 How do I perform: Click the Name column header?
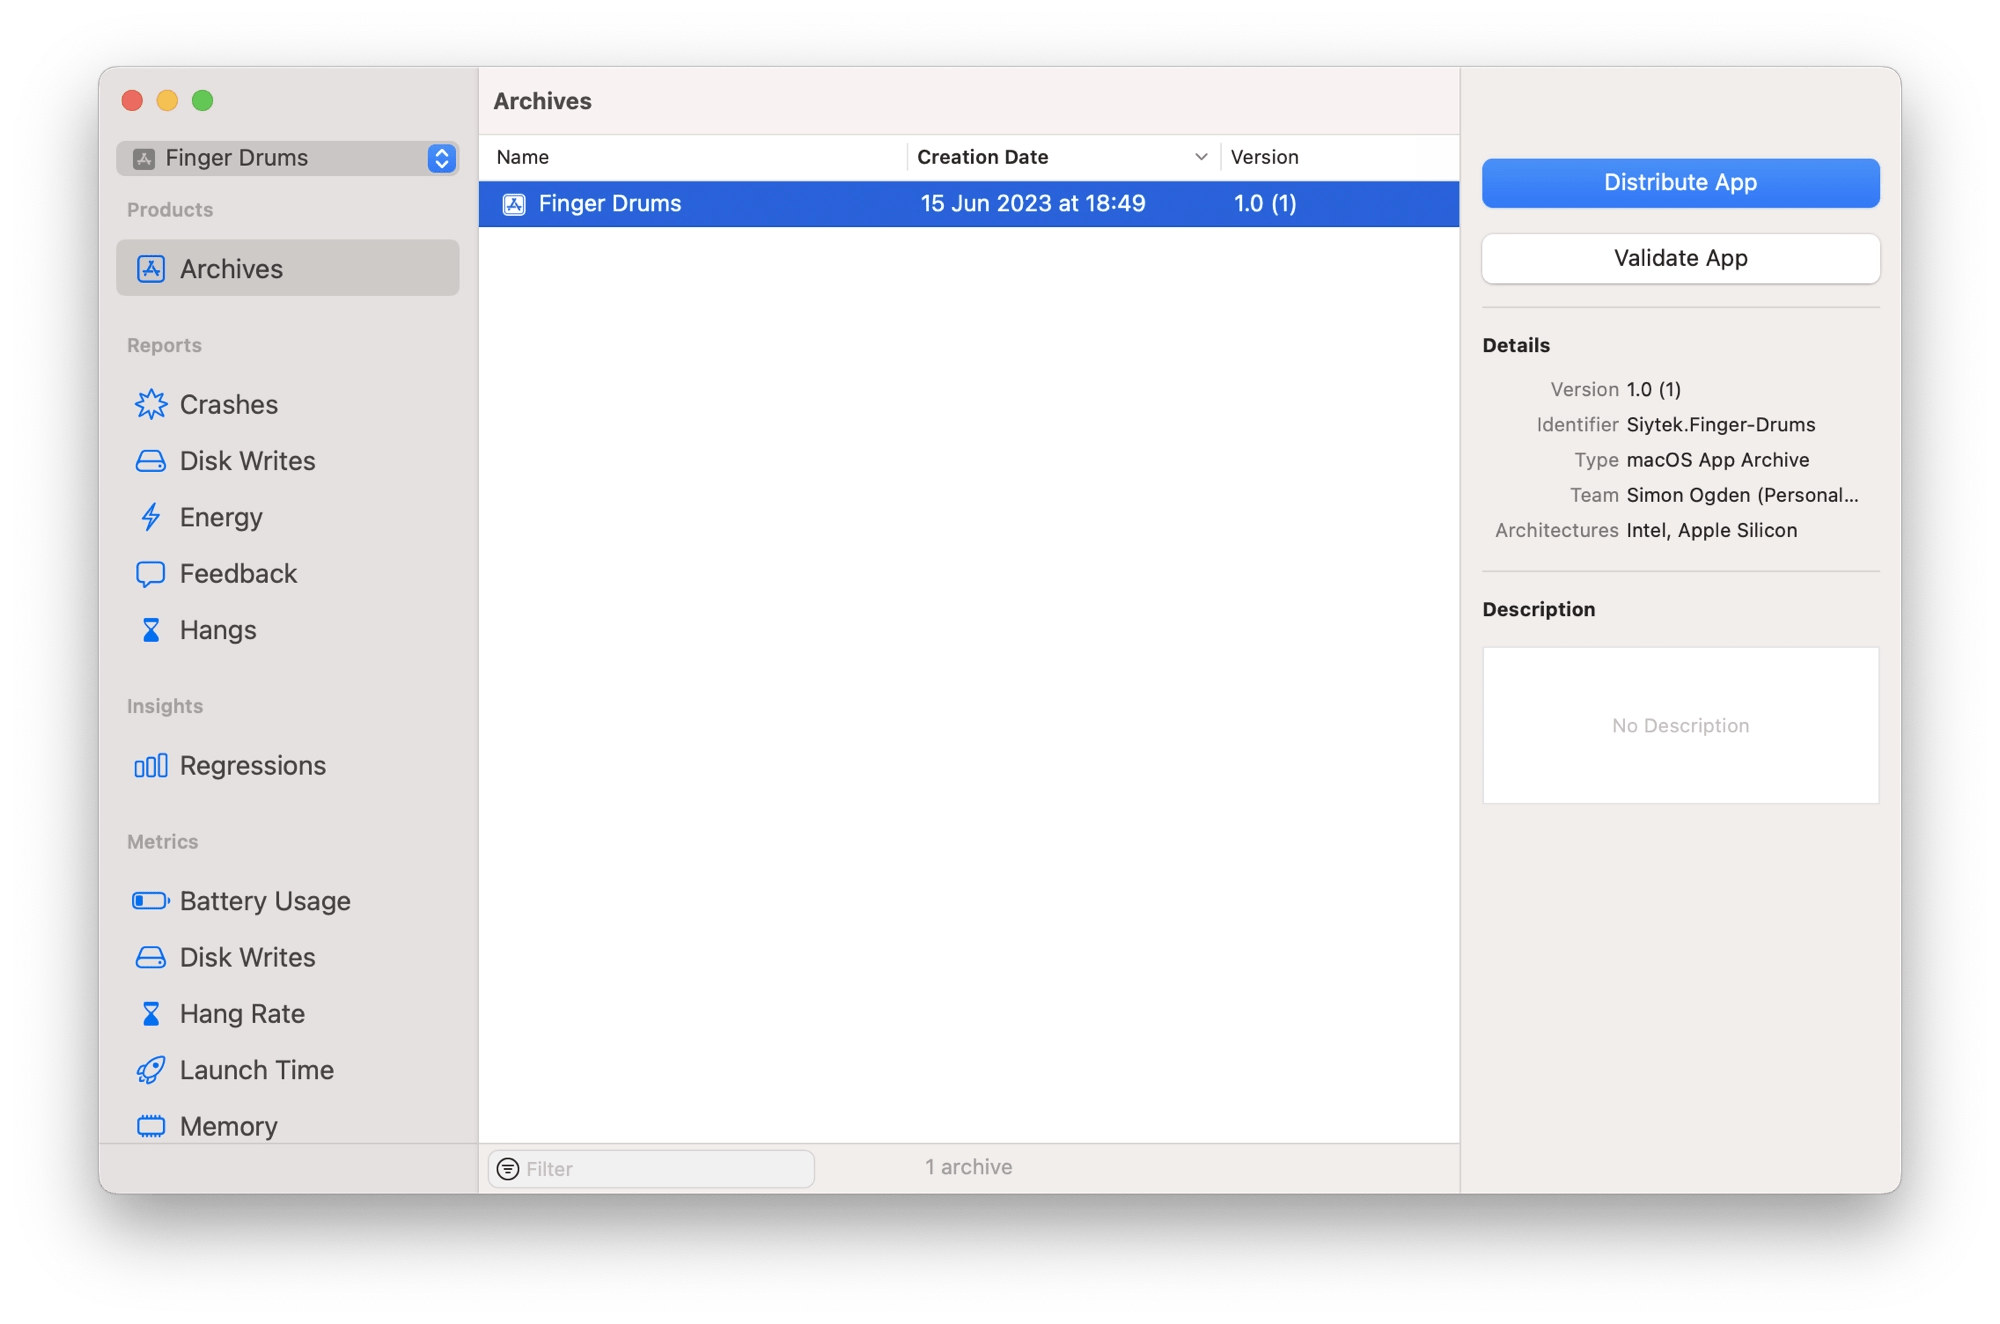[x=522, y=157]
